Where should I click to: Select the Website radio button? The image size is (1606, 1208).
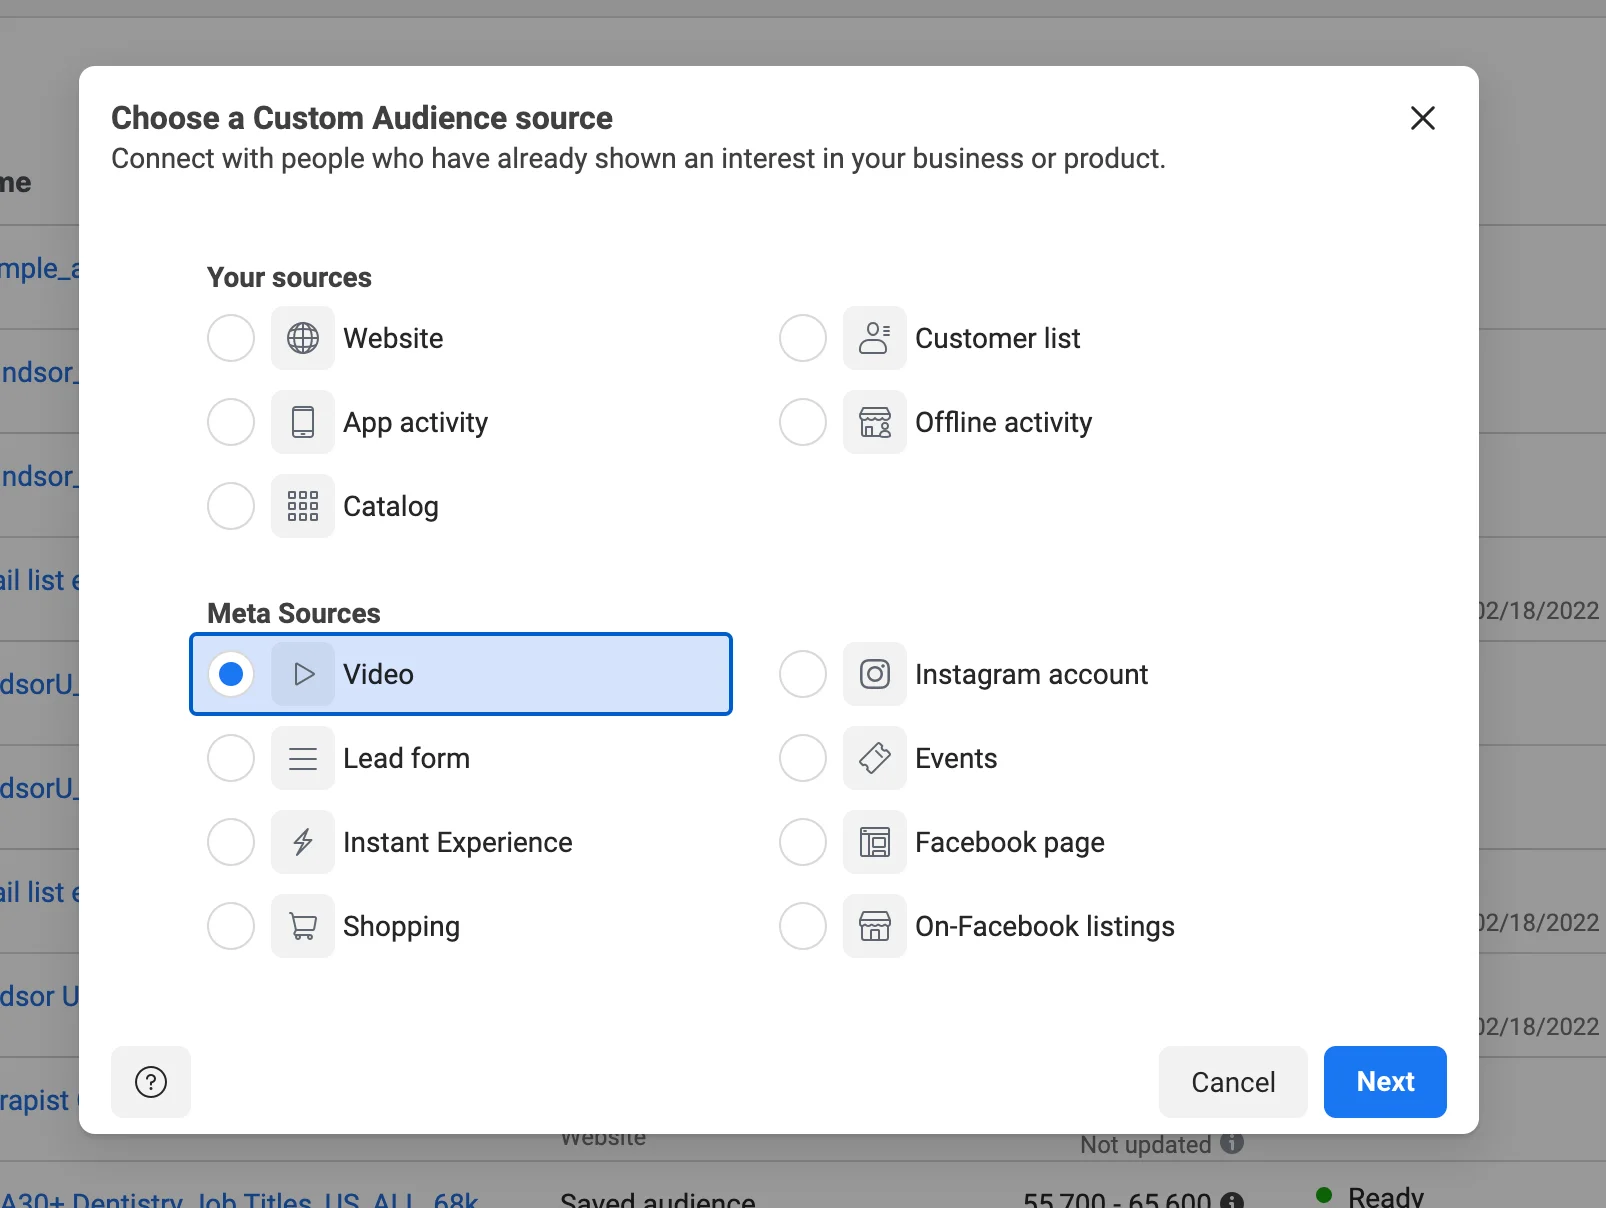pos(231,338)
